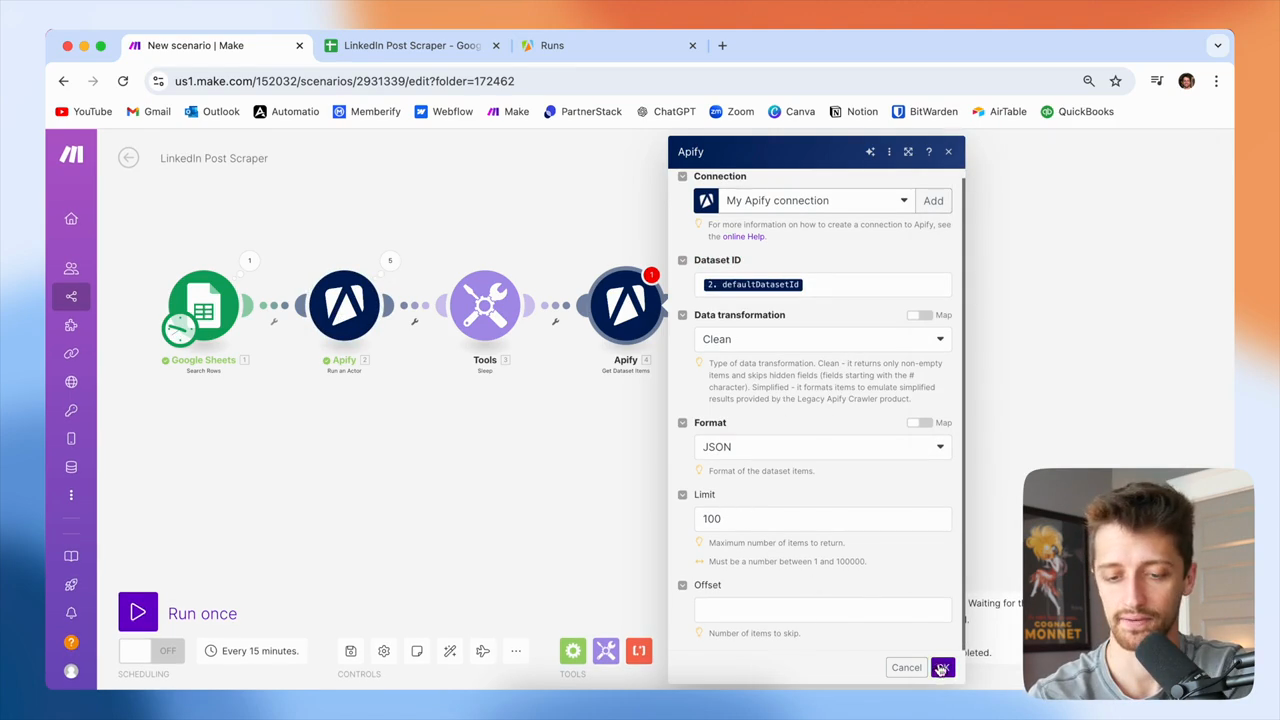This screenshot has height=720, width=1280.
Task: Select the Apify Run an Actor module
Action: coord(344,305)
